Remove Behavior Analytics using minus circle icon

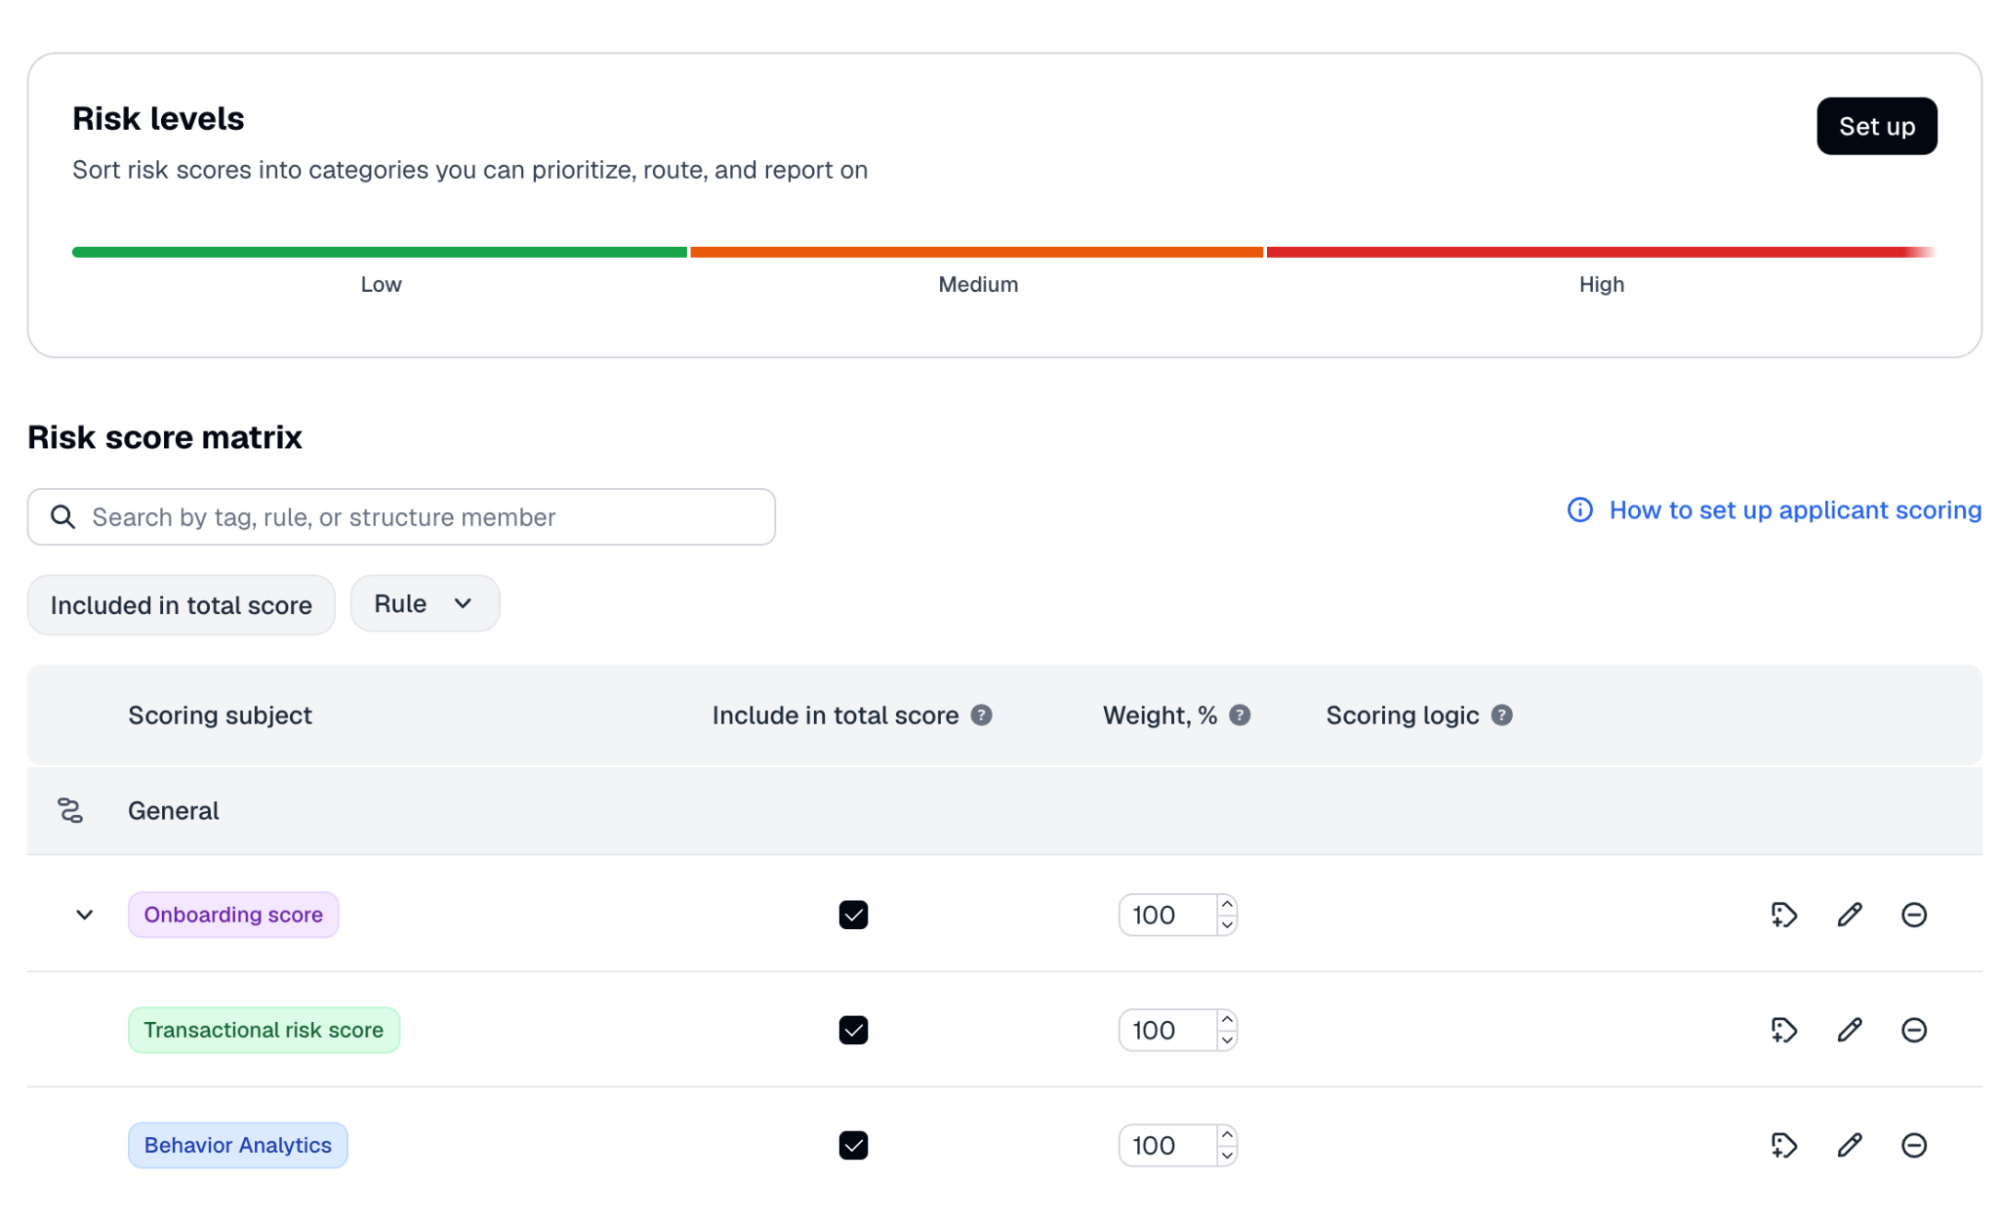tap(1913, 1144)
